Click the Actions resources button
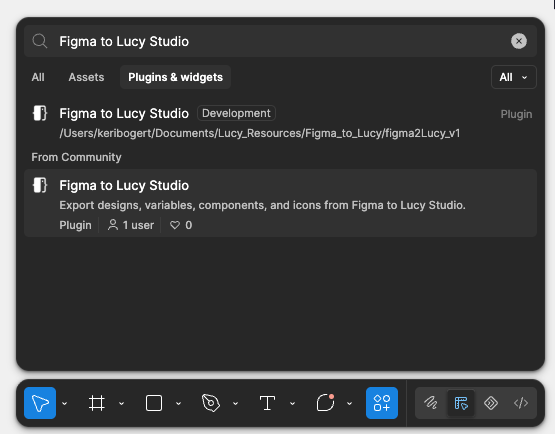This screenshot has width=555, height=434. point(382,403)
